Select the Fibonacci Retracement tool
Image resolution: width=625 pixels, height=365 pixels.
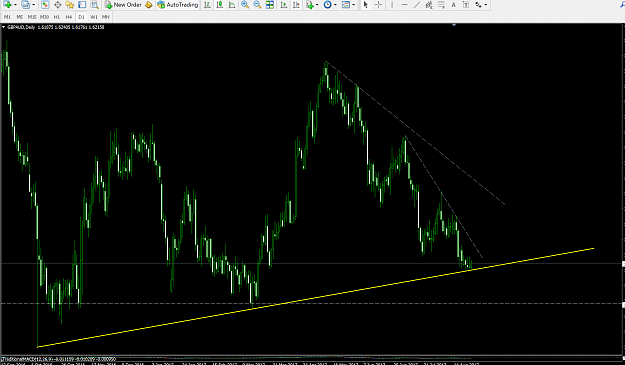(x=441, y=4)
